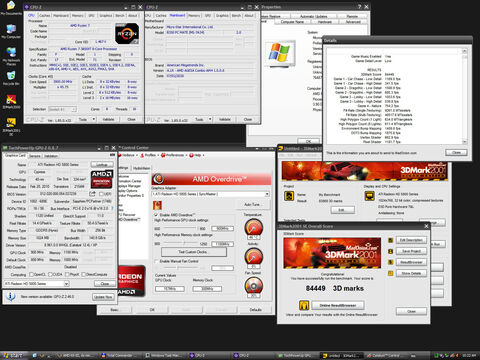The image size is (480, 360).
Task: Toggle the UEFI checkbox in GPU-Z
Action: pyautogui.click(x=101, y=194)
